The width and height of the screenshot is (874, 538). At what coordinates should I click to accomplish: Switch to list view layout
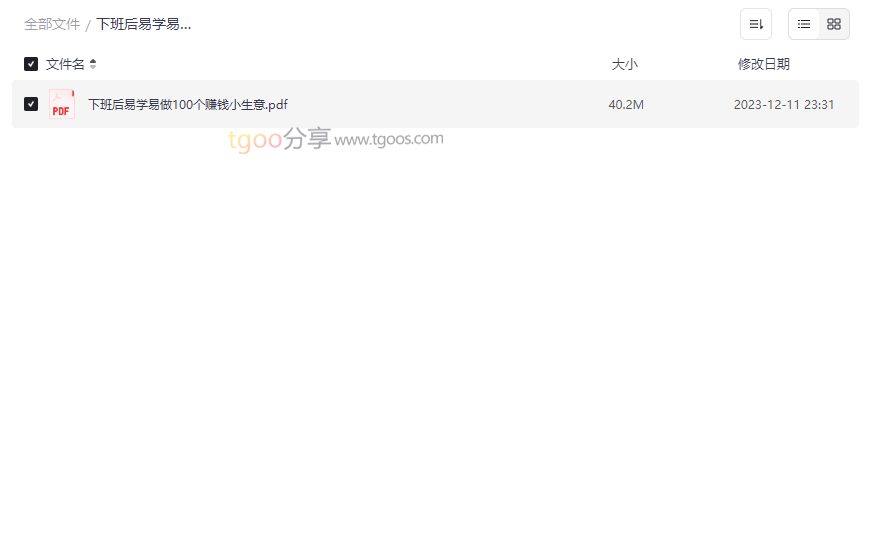[x=803, y=24]
